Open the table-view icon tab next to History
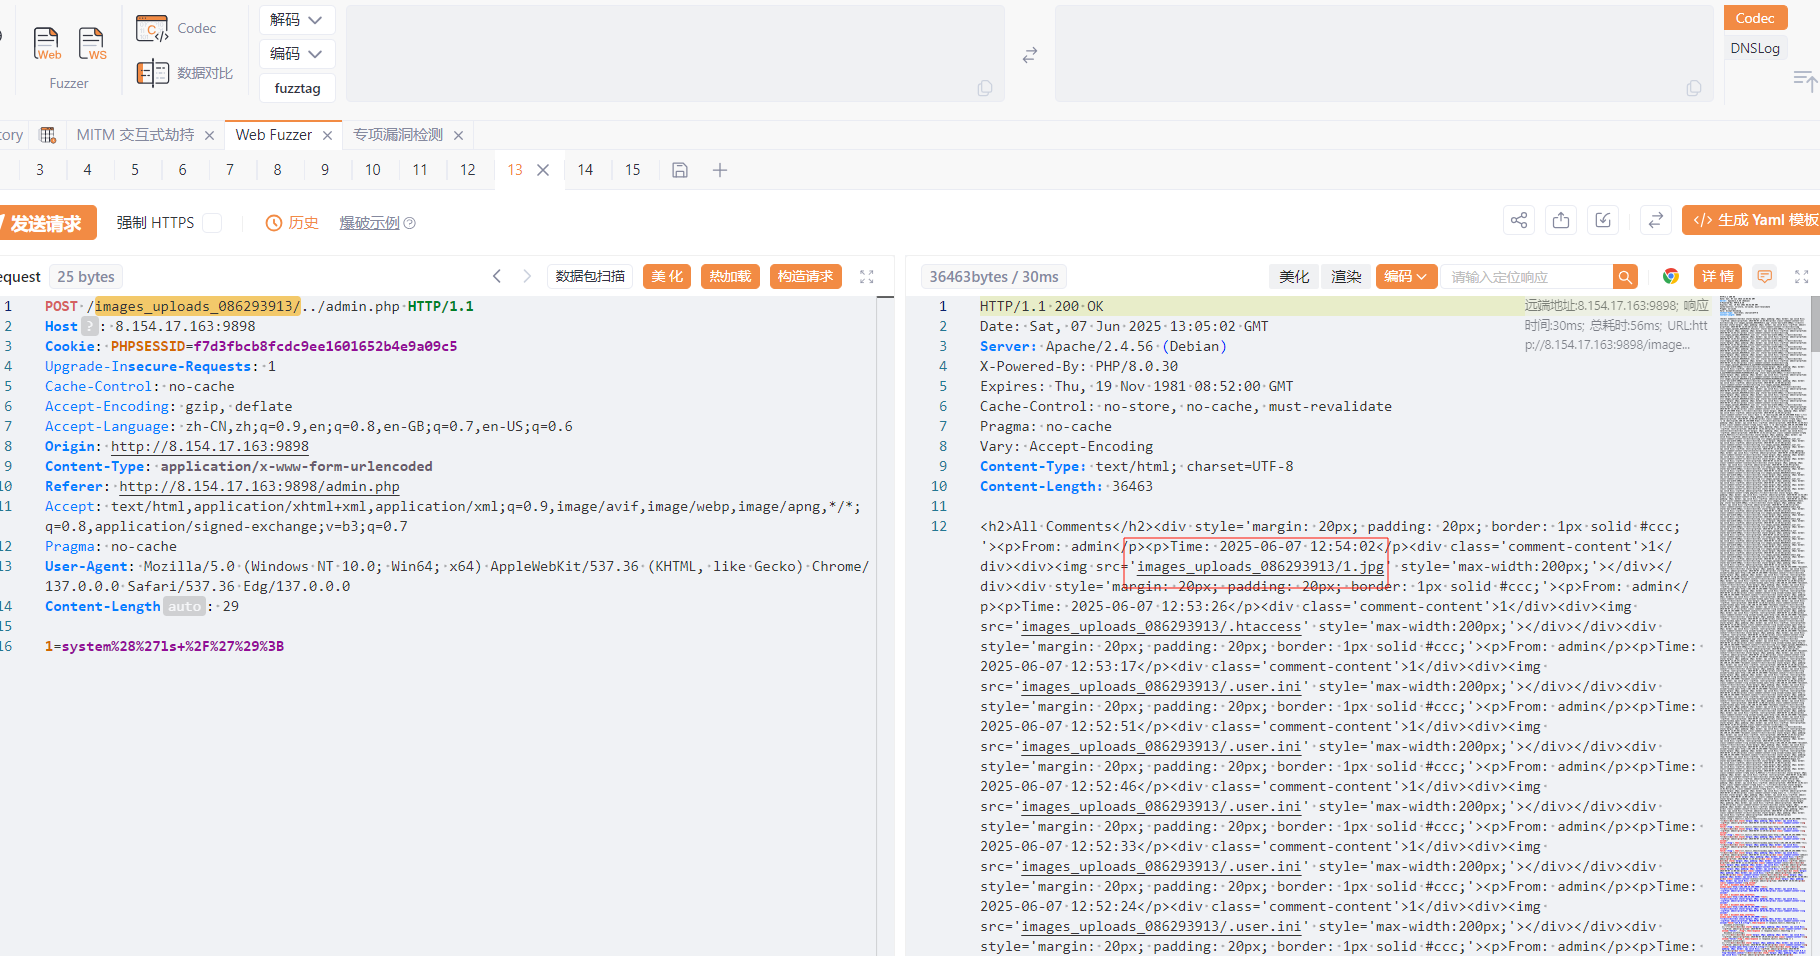Image resolution: width=1820 pixels, height=956 pixels. click(47, 135)
